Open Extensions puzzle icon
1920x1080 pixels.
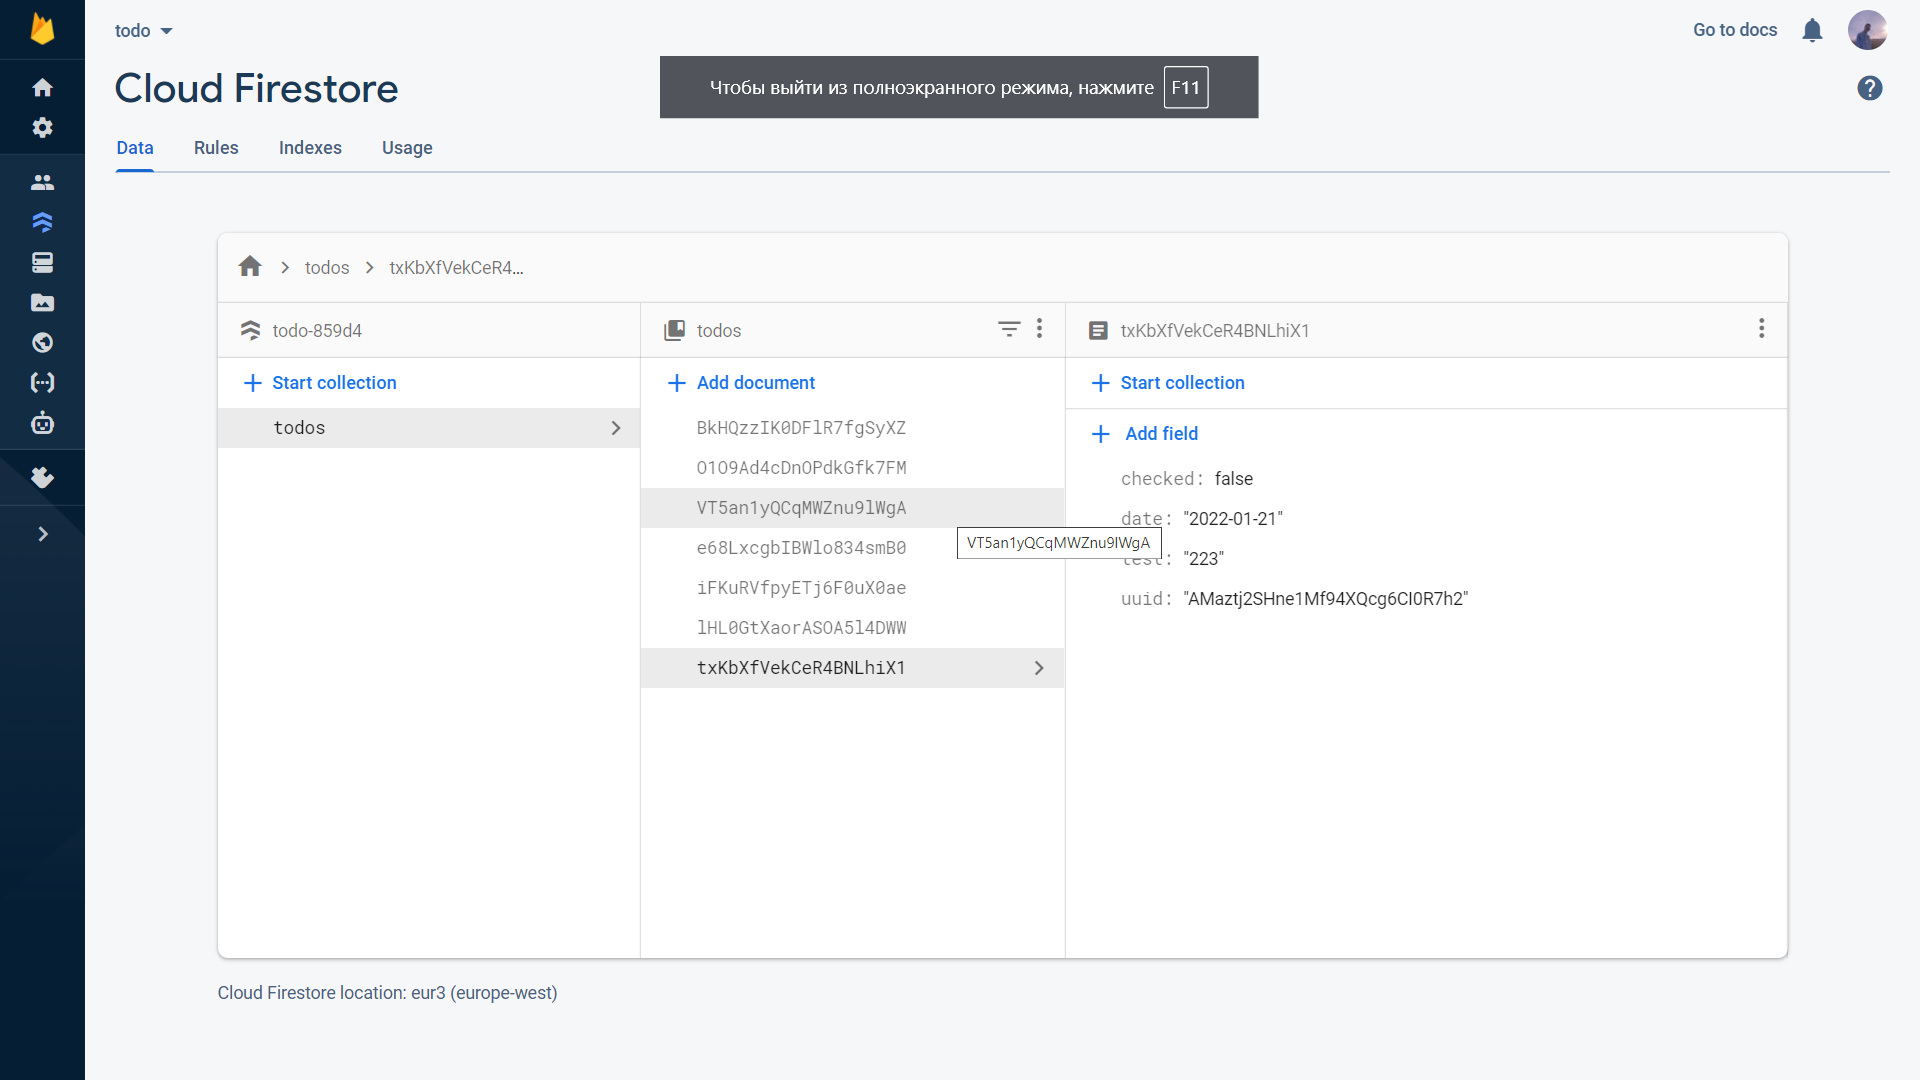[x=42, y=477]
